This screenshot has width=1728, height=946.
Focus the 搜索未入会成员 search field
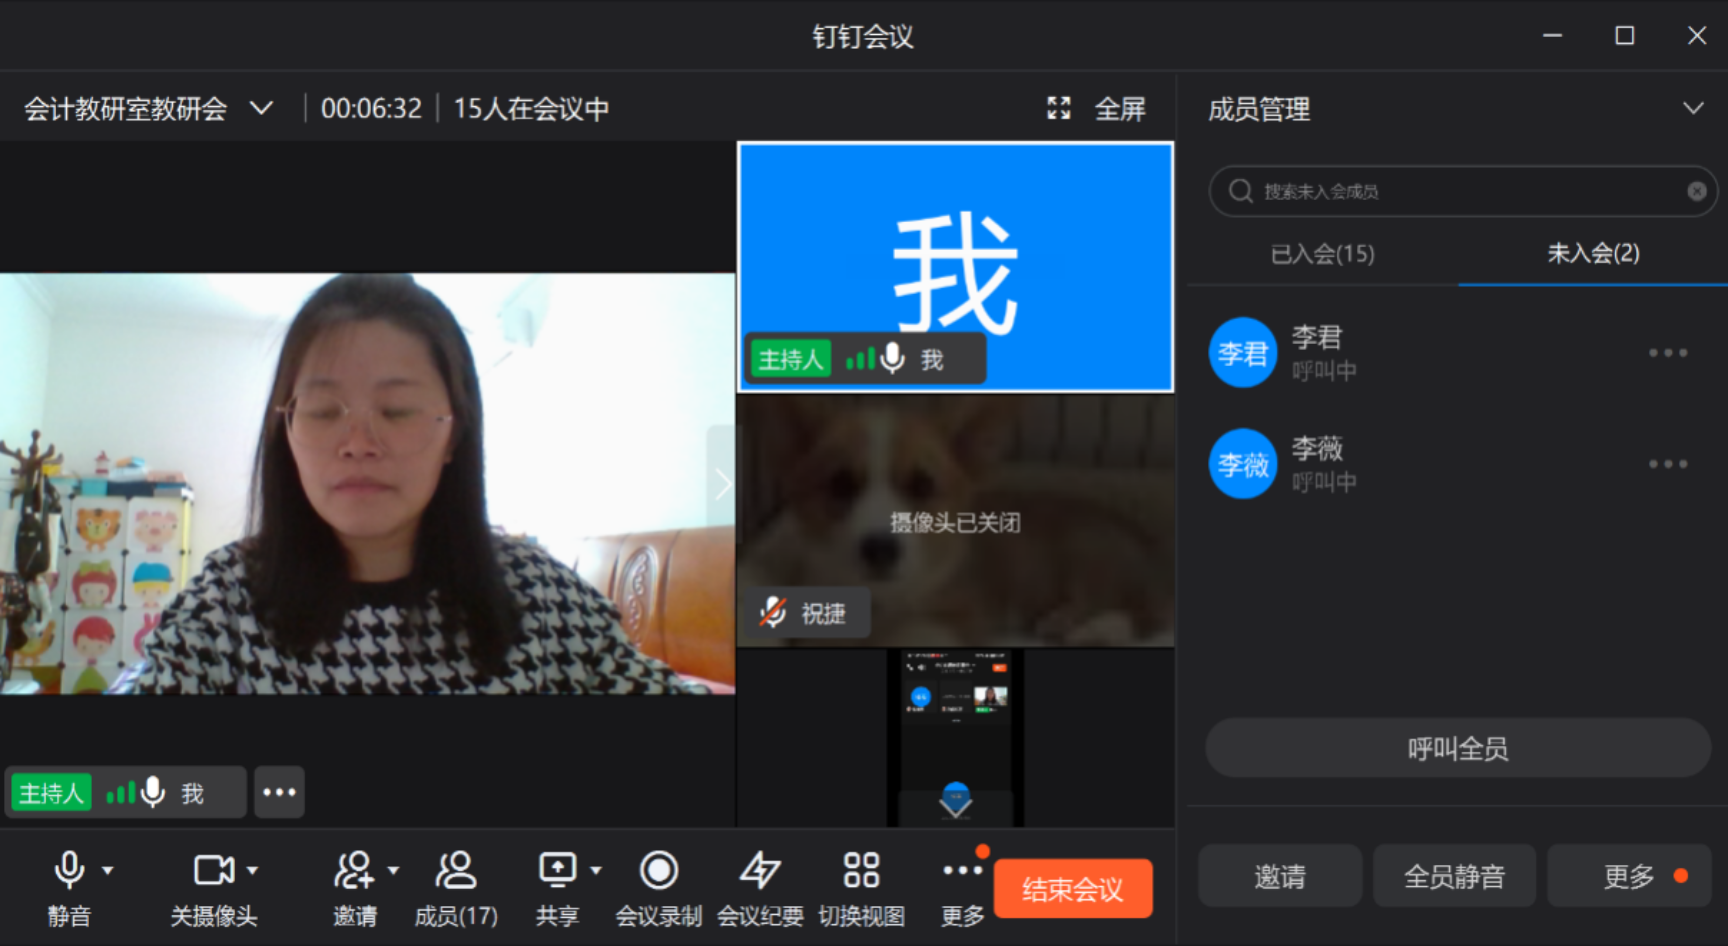coord(1463,191)
